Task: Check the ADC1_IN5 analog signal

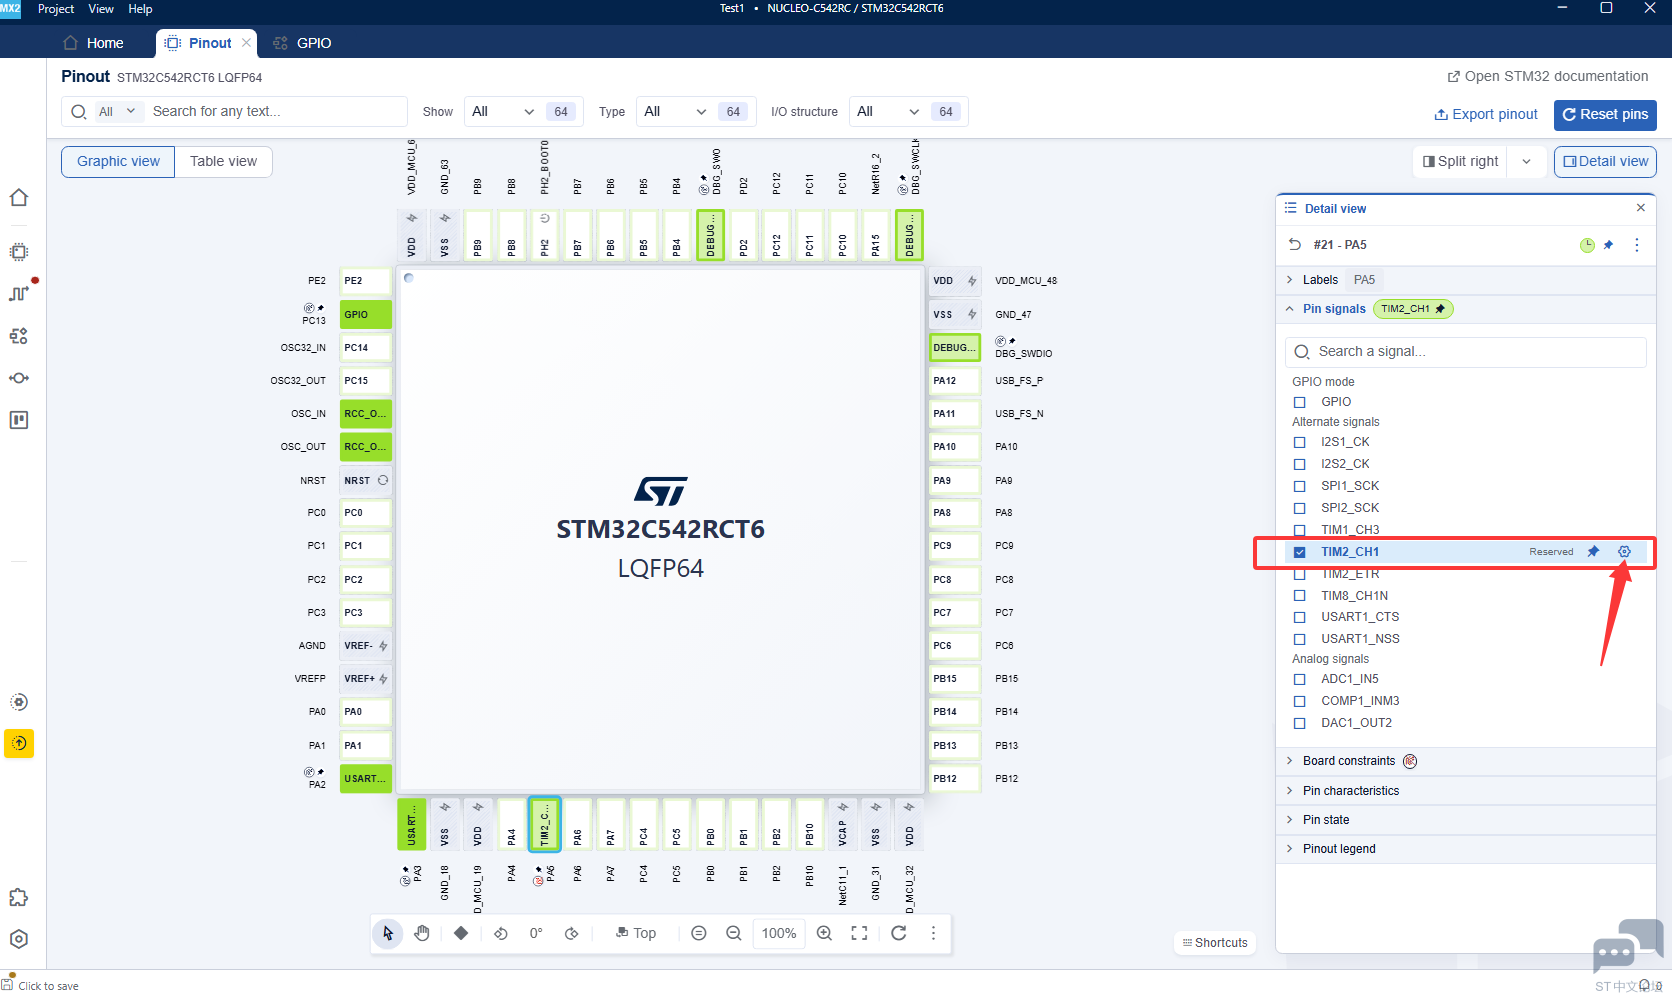Action: [x=1300, y=679]
